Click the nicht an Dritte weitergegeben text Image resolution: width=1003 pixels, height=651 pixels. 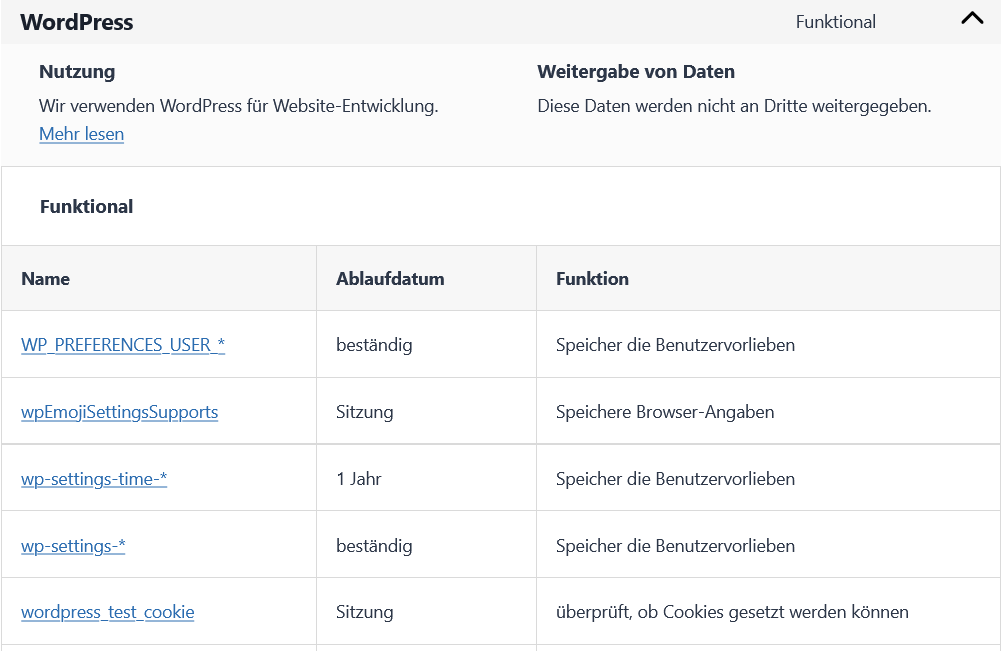coord(734,106)
